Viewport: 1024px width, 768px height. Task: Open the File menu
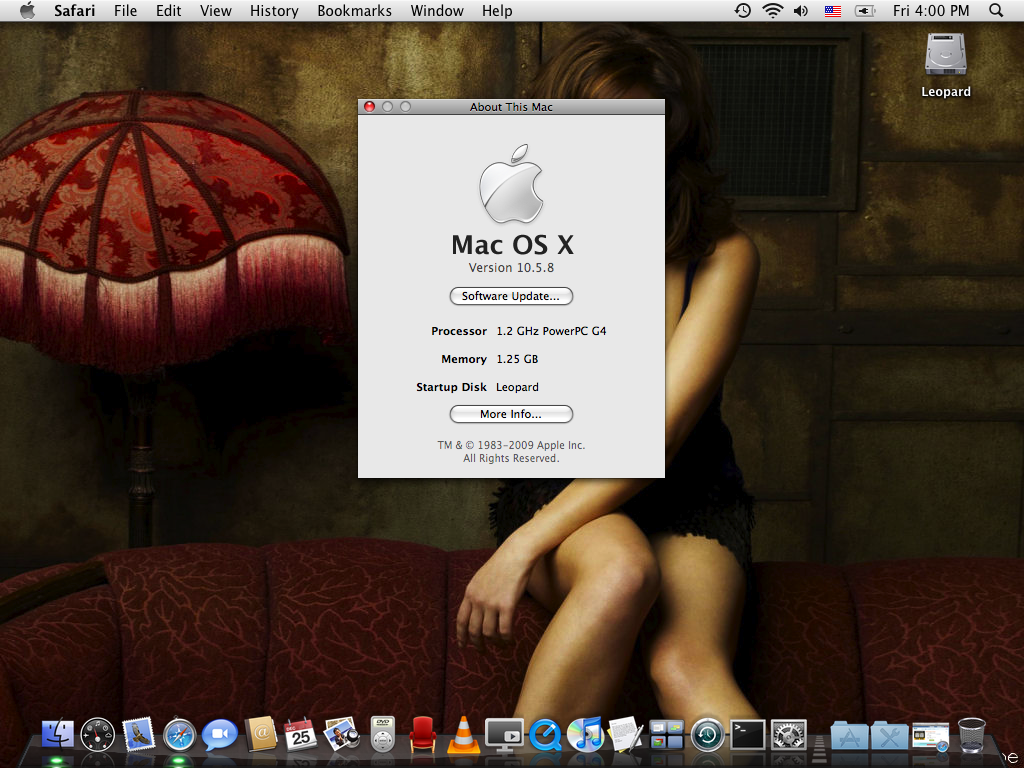pyautogui.click(x=125, y=10)
